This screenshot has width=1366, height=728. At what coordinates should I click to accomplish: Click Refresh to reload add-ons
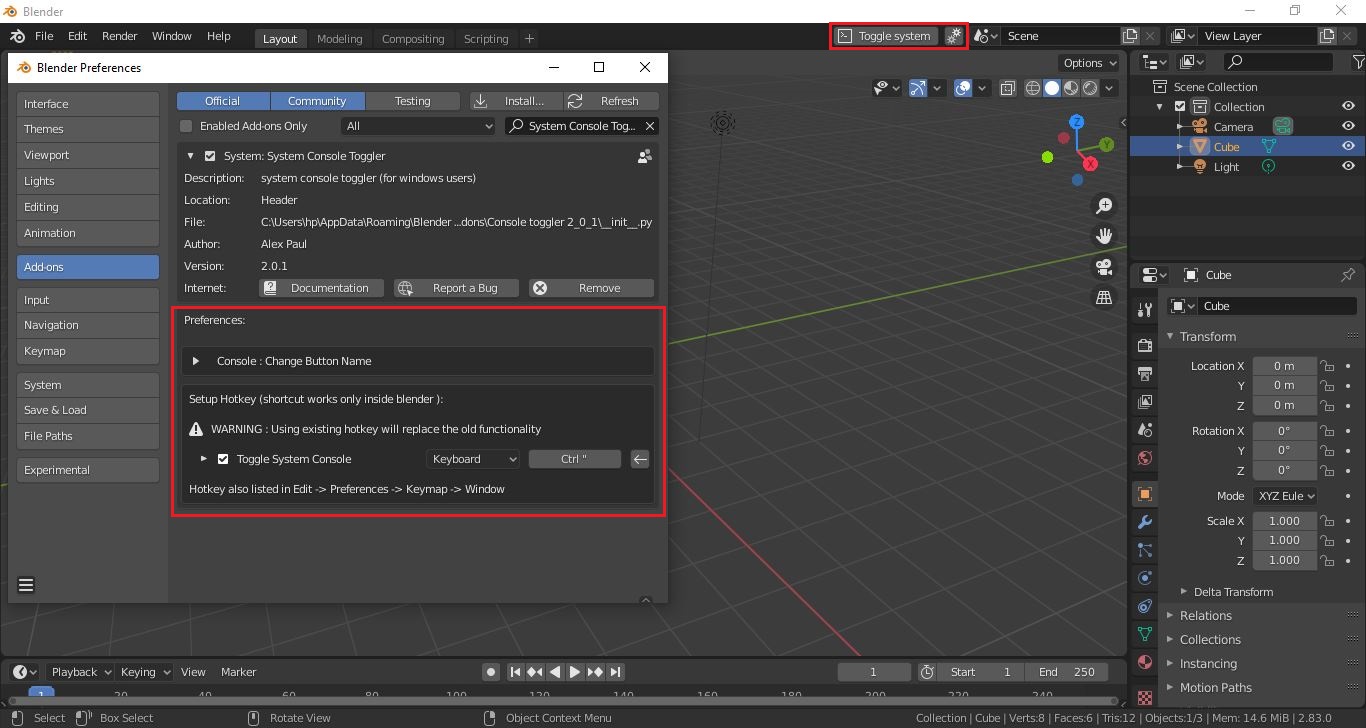coord(610,100)
